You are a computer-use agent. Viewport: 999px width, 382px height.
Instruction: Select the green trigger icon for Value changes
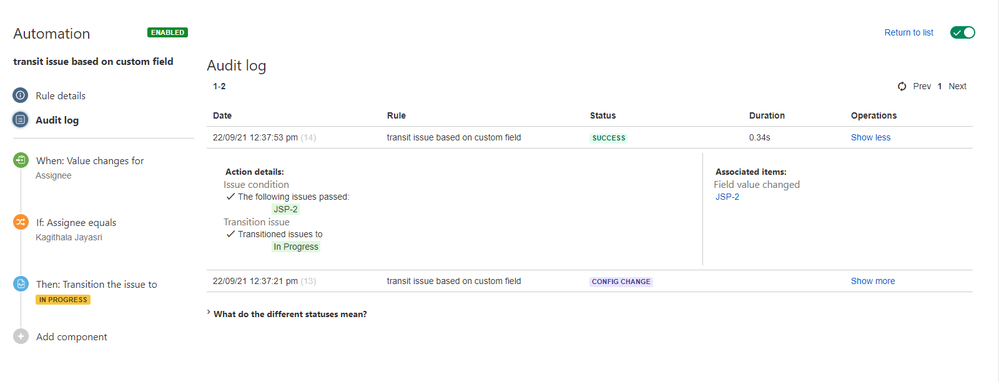pos(20,161)
